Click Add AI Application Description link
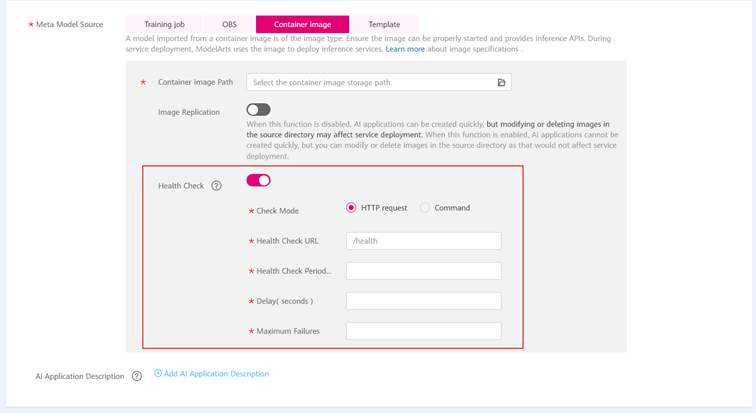The width and height of the screenshot is (756, 413). [216, 374]
